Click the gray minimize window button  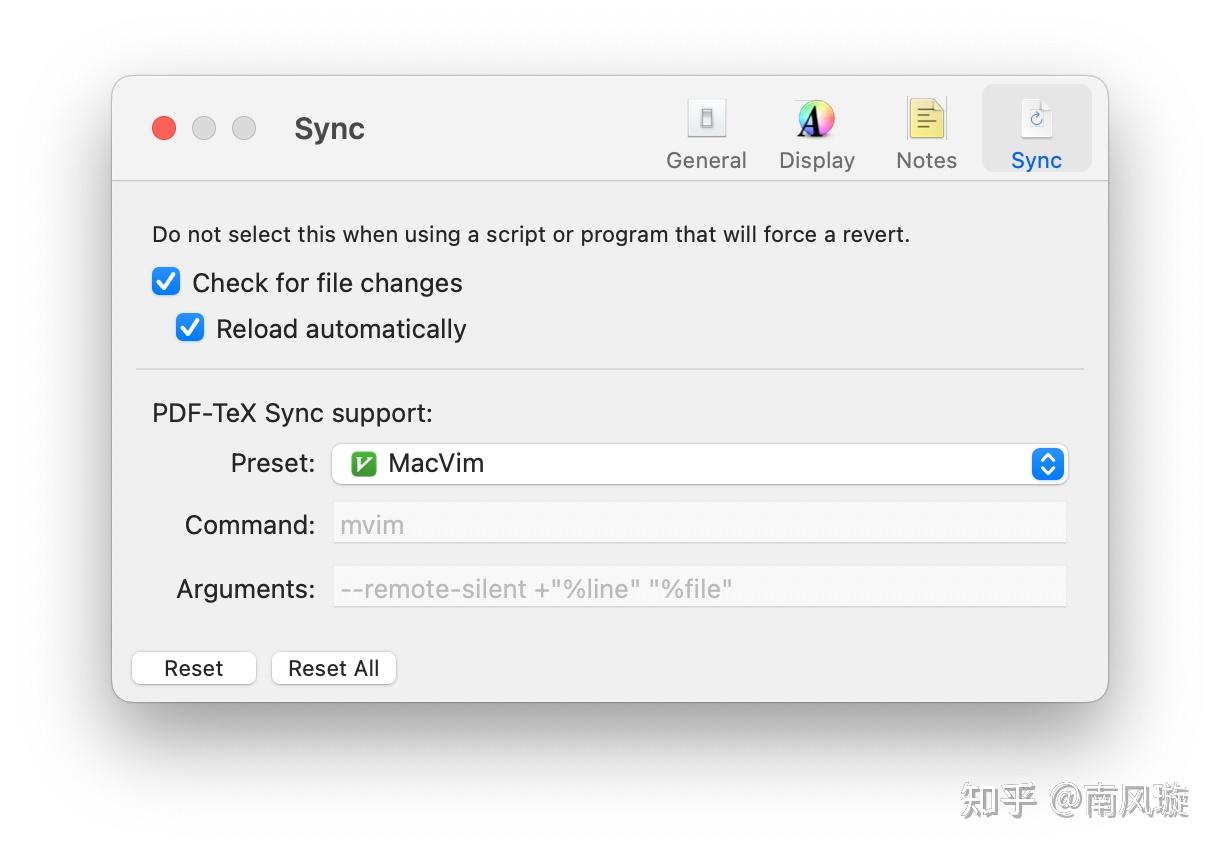(x=204, y=128)
